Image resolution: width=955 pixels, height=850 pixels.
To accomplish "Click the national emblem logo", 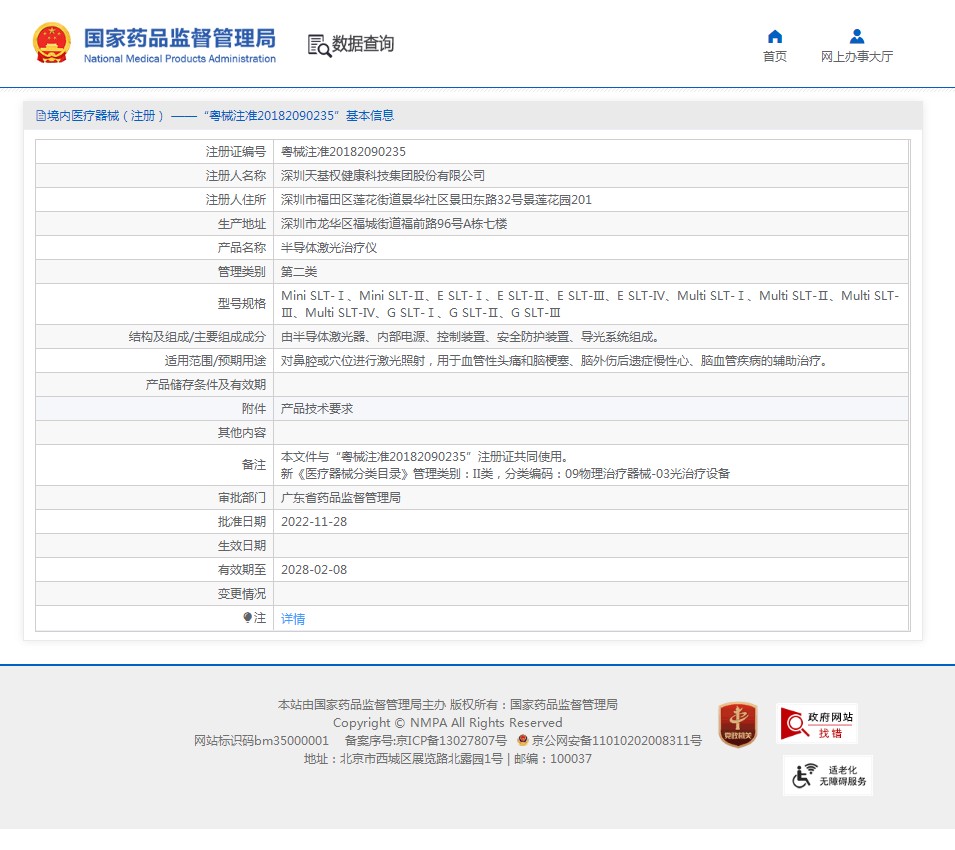I will [x=52, y=43].
